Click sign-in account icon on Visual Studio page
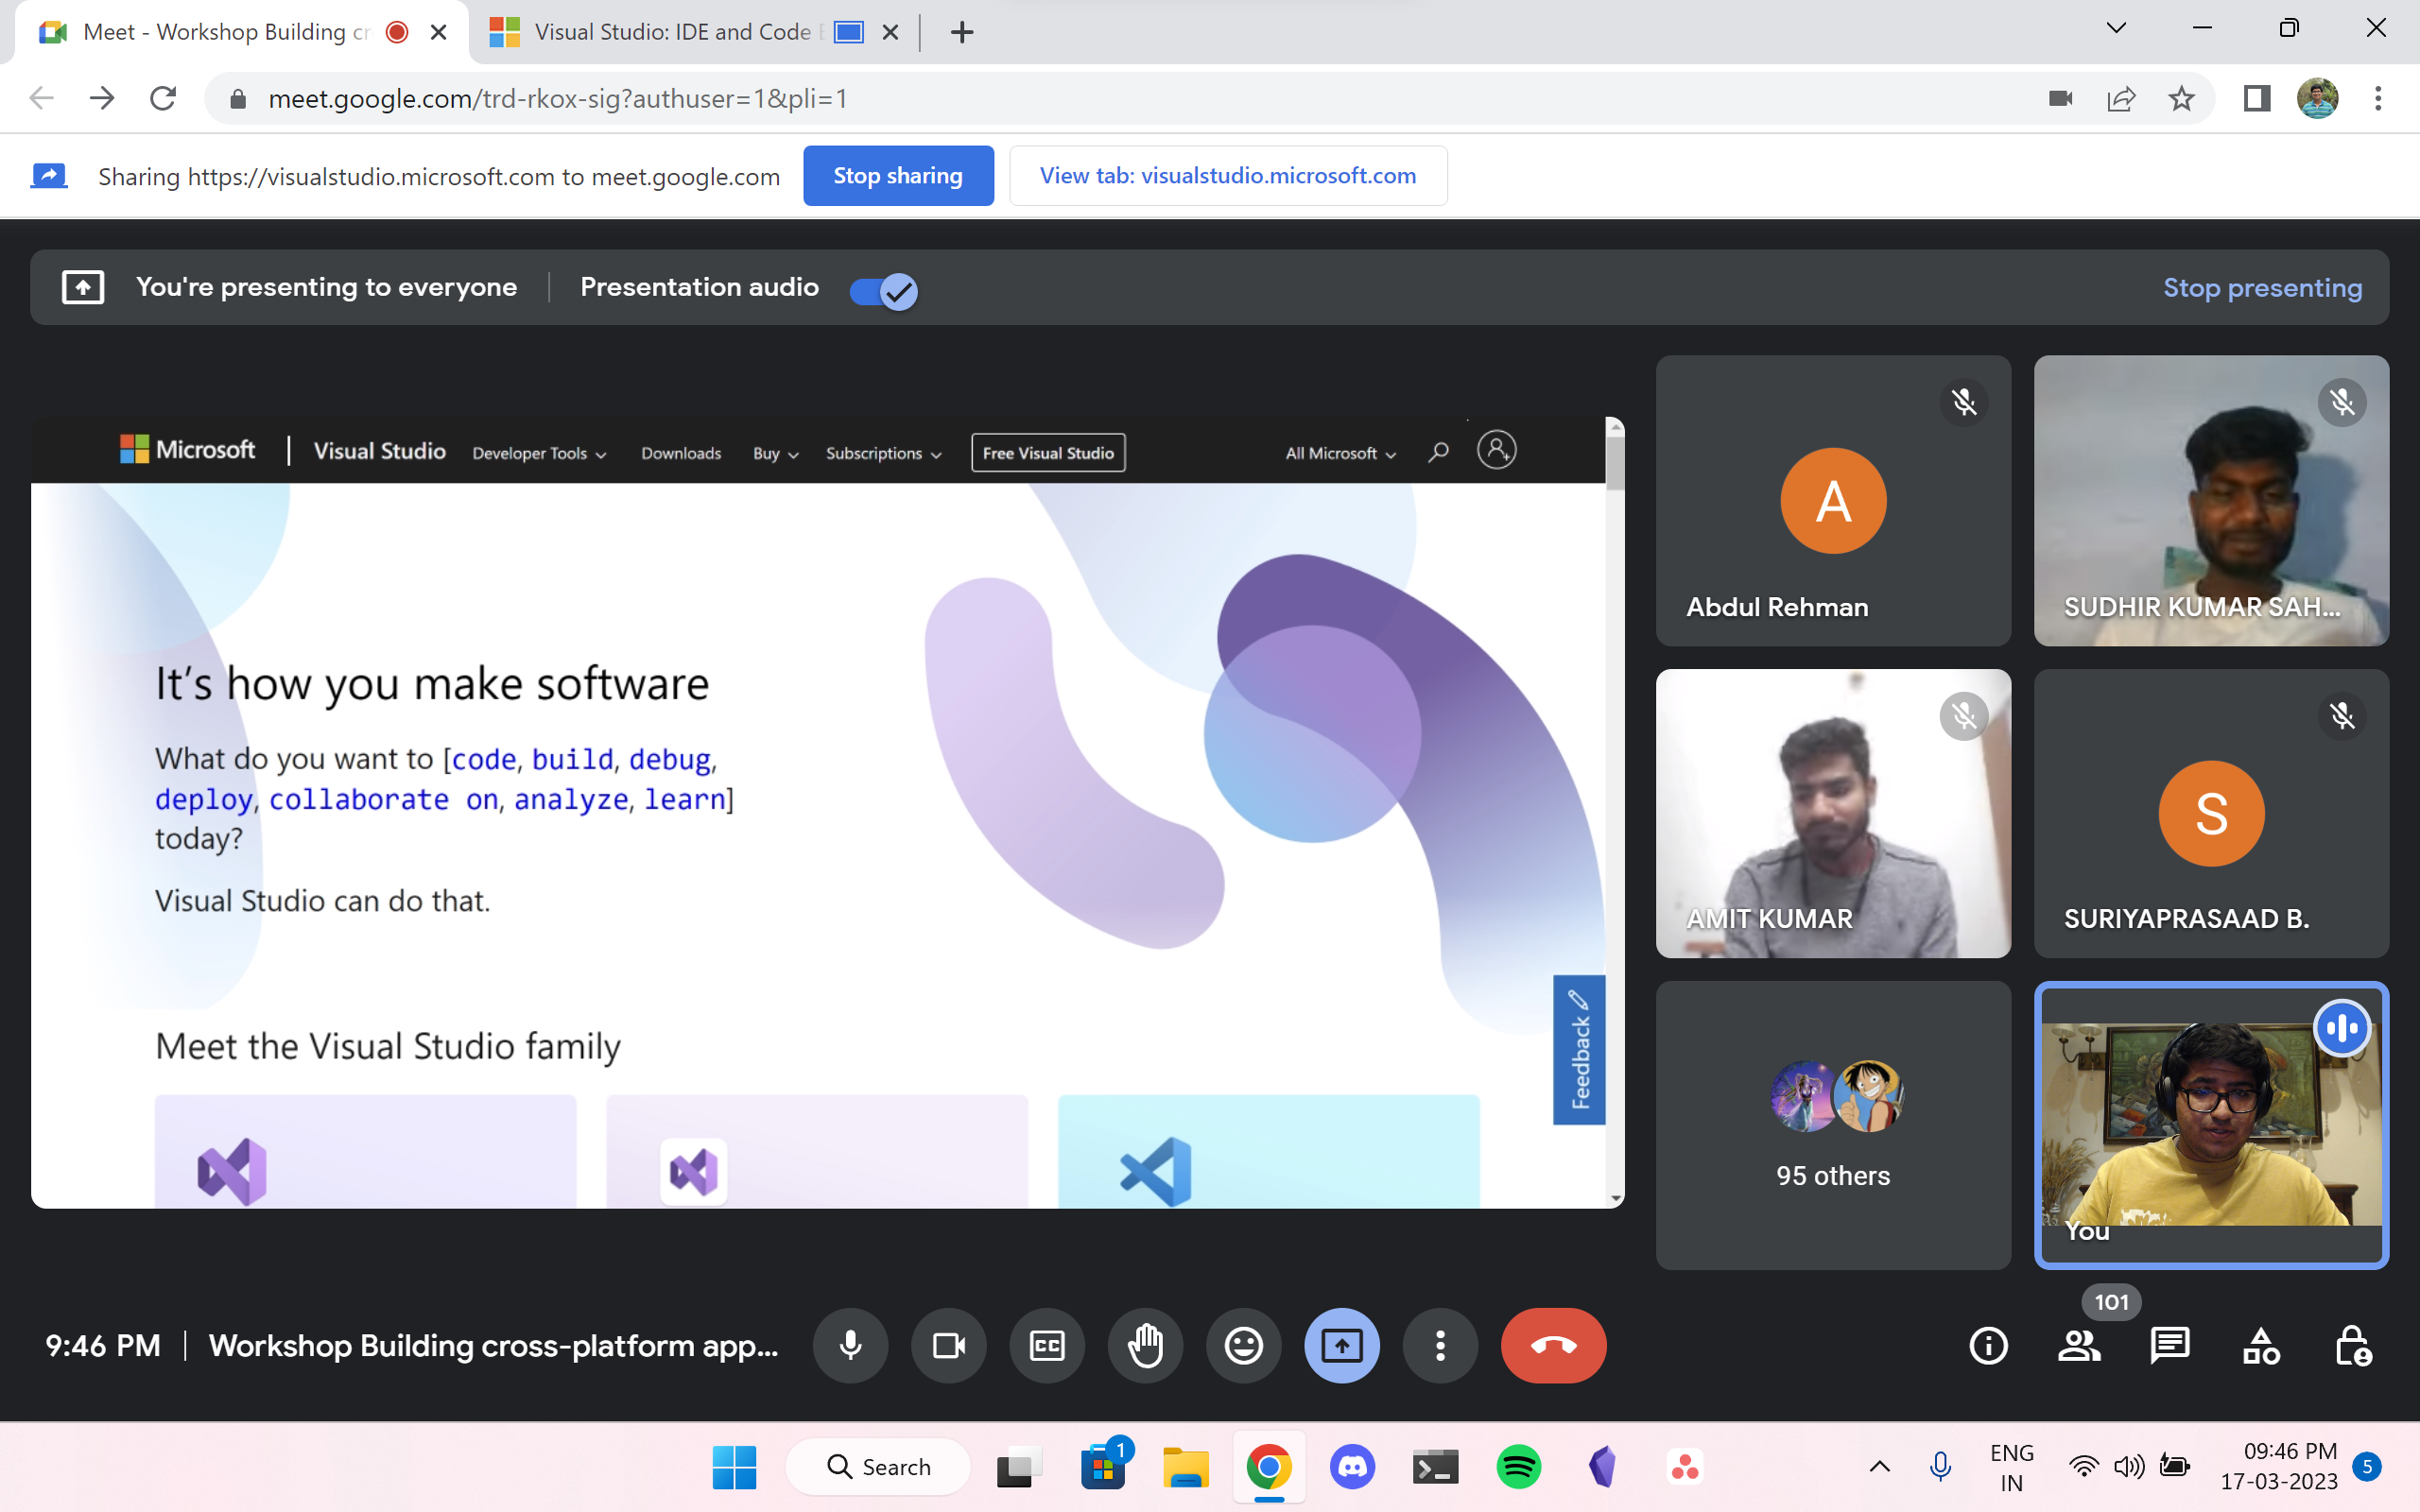Screen dimensions: 2420x1512 (x=1496, y=450)
